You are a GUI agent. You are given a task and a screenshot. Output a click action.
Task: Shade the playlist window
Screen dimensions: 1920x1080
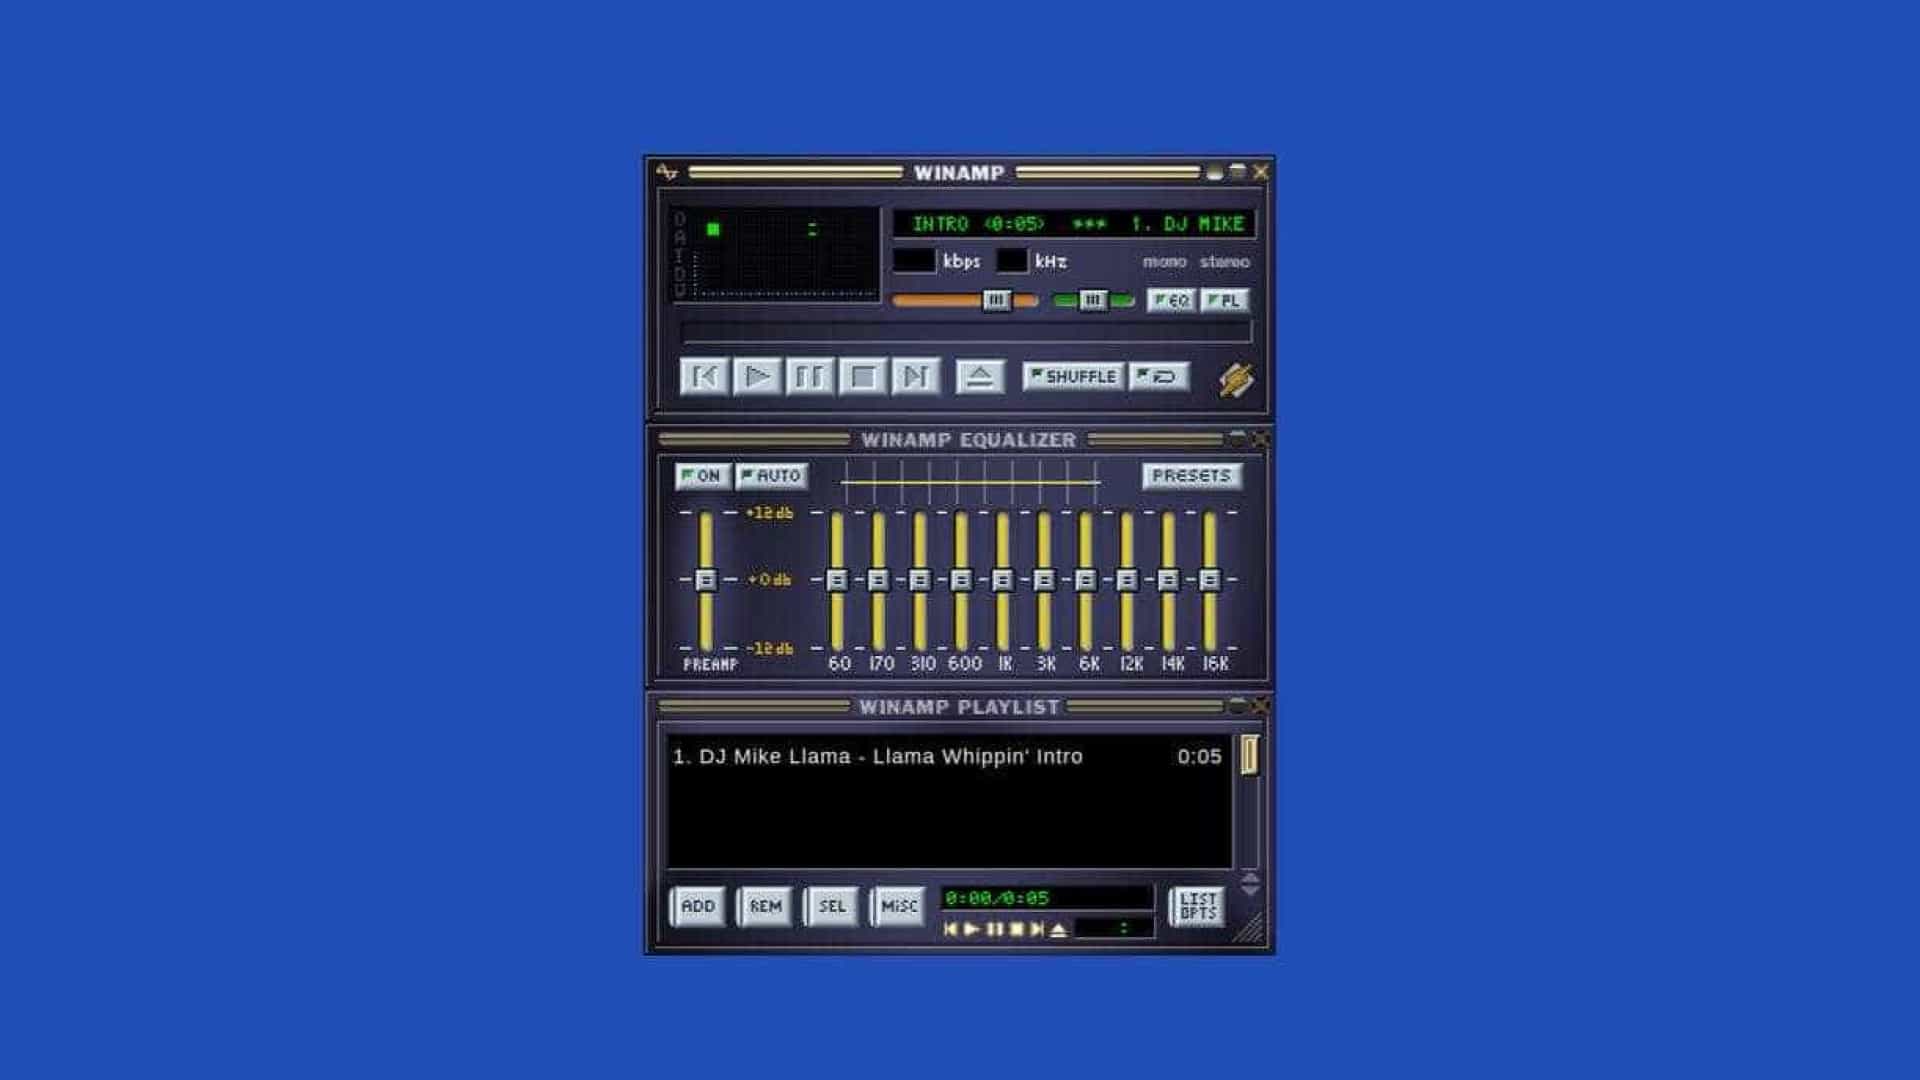(x=1238, y=705)
